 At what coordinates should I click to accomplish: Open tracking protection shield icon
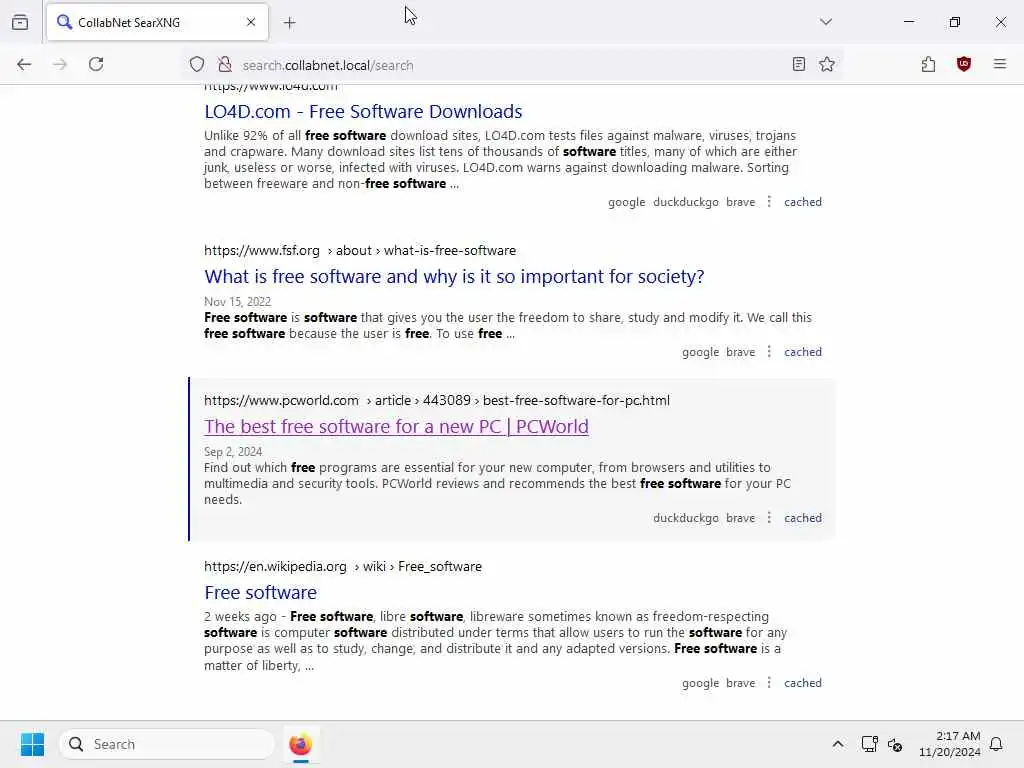coord(197,64)
